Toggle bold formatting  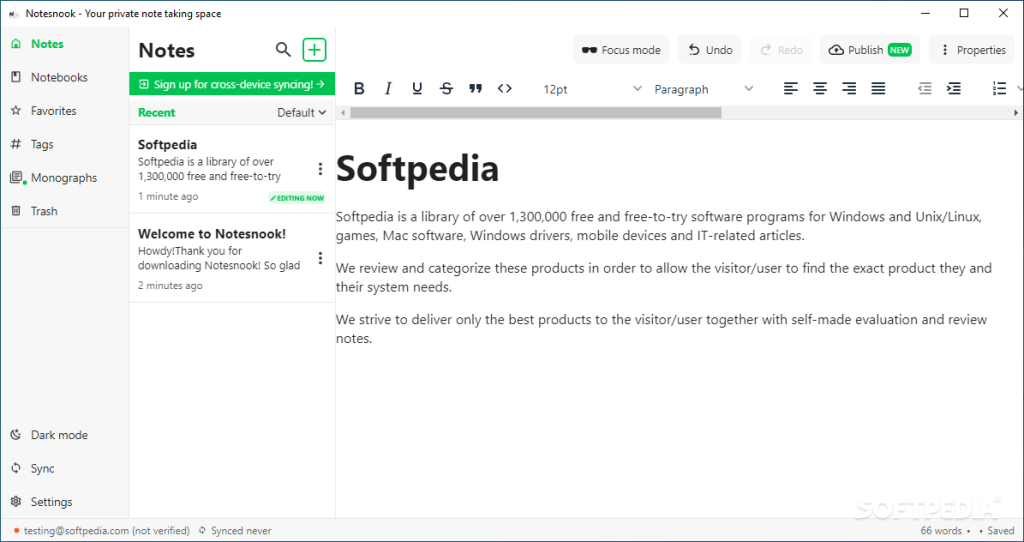click(359, 89)
